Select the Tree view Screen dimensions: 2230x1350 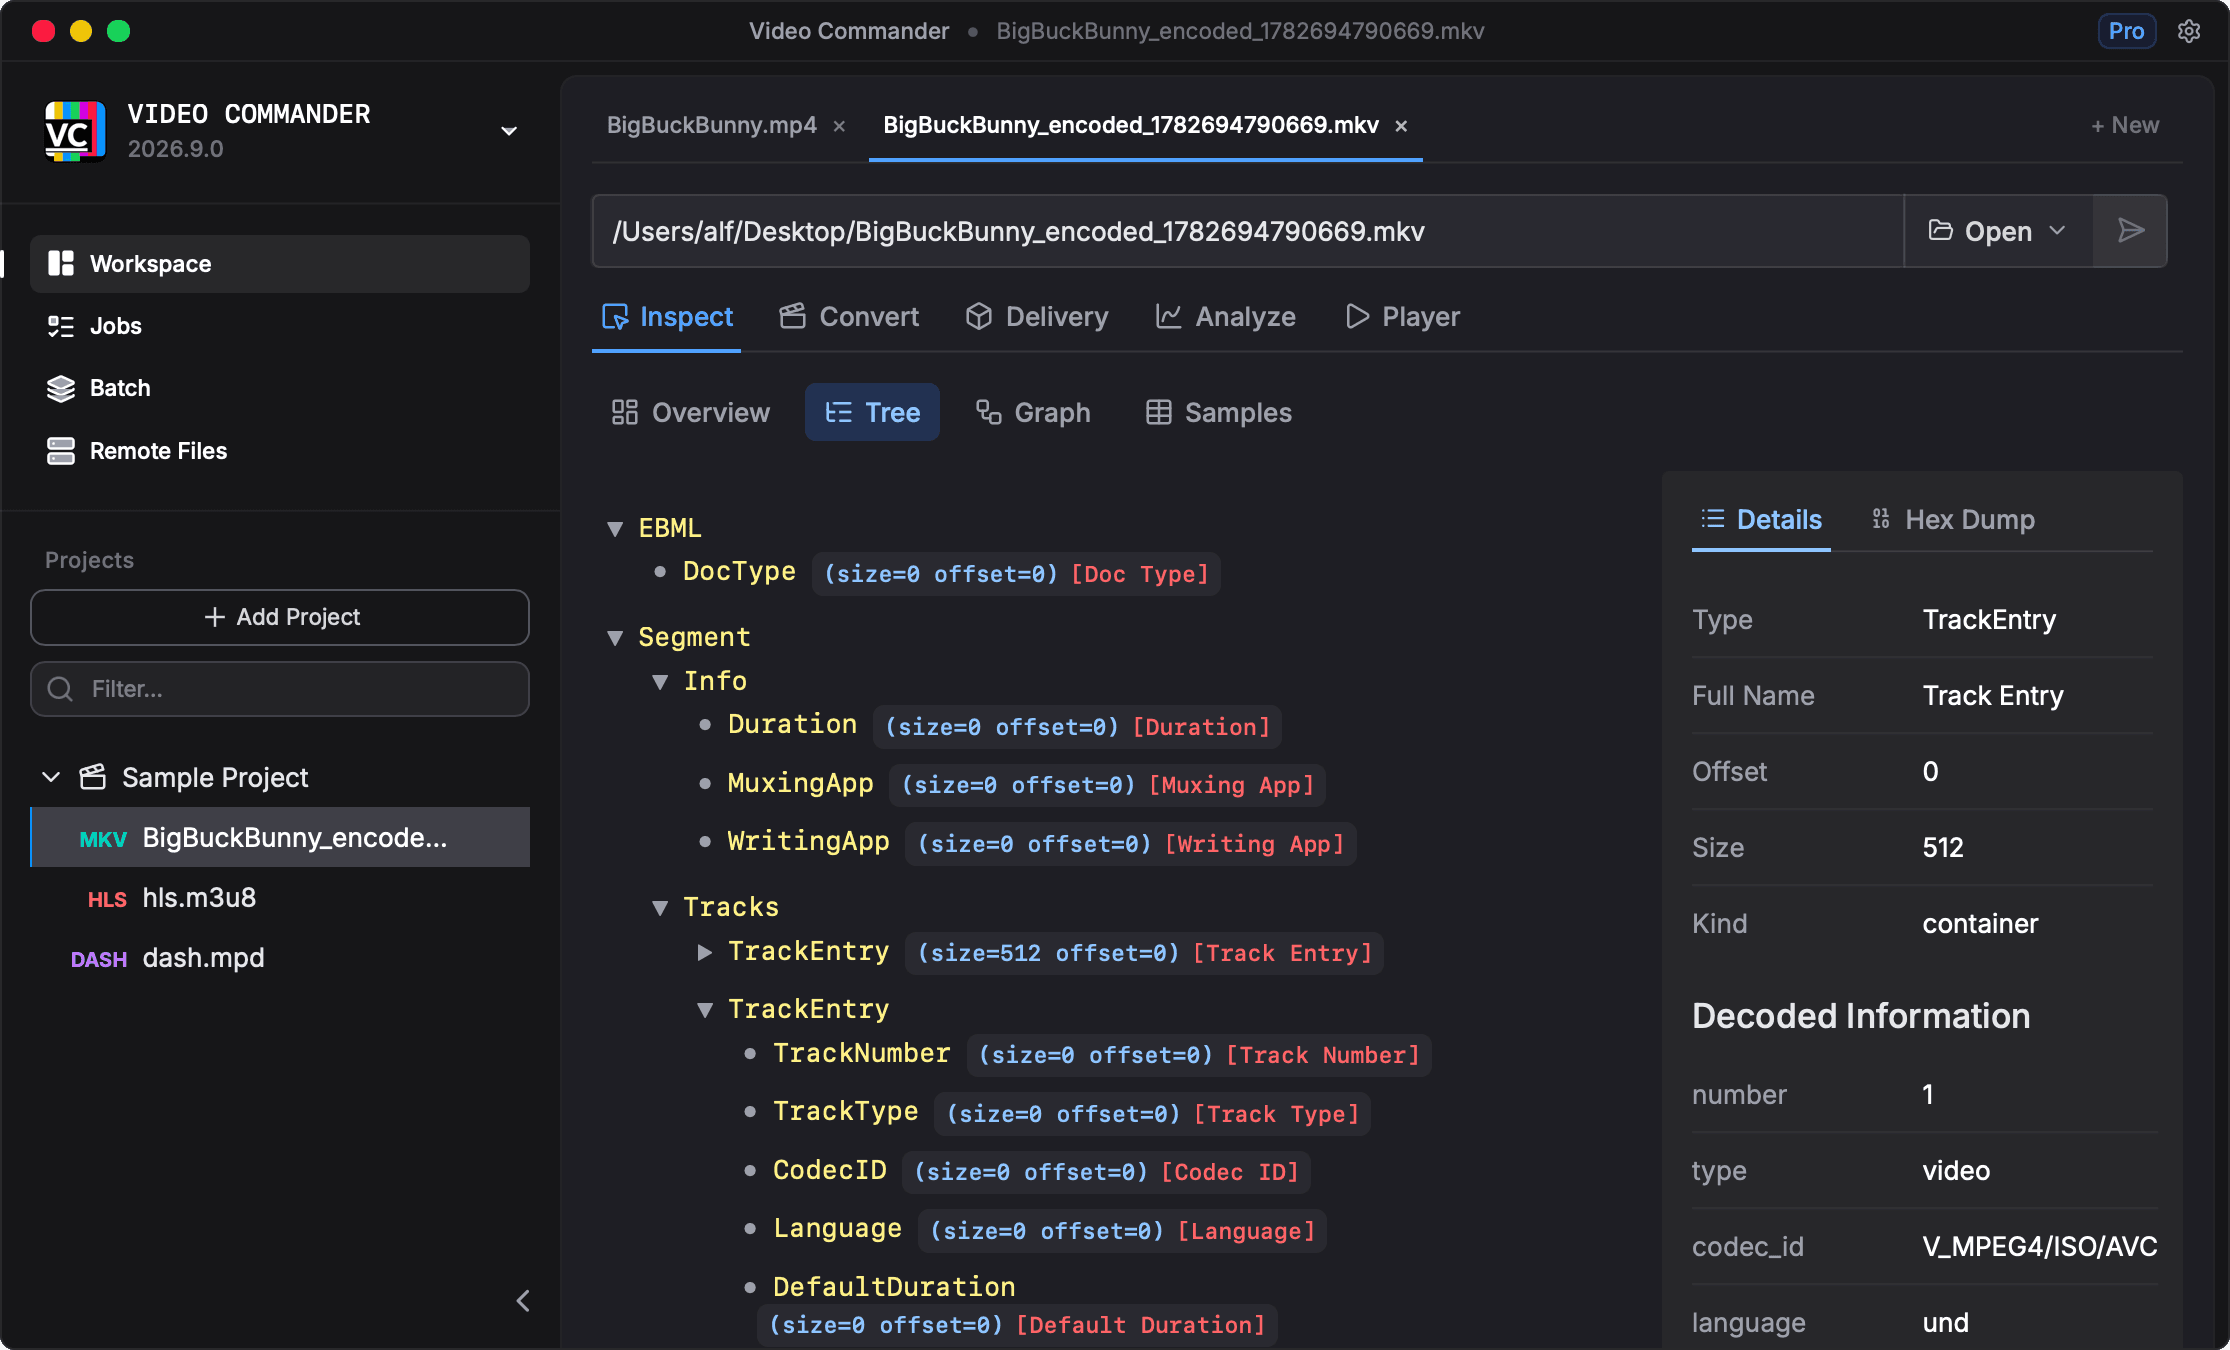click(872, 412)
